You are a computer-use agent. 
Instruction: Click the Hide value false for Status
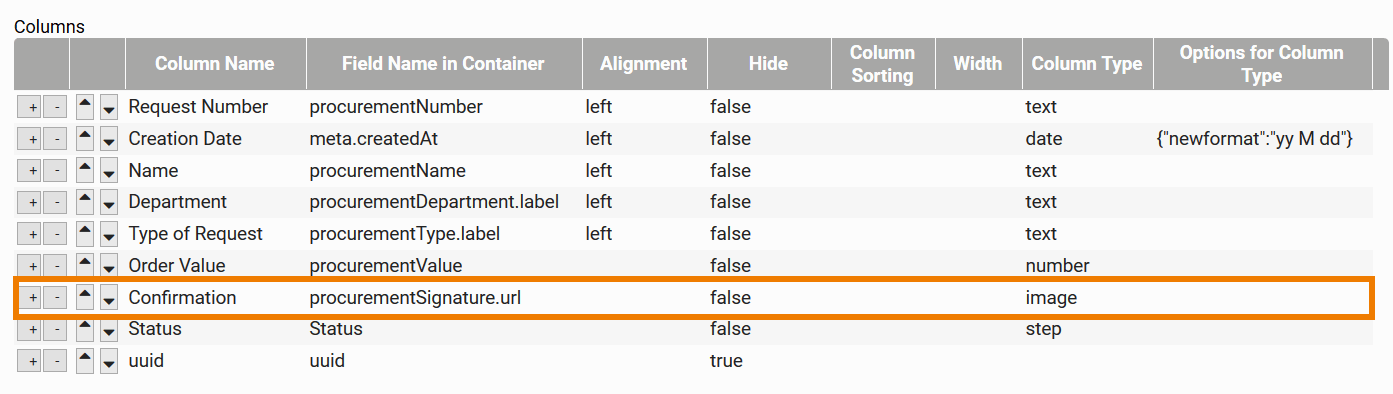[730, 329]
